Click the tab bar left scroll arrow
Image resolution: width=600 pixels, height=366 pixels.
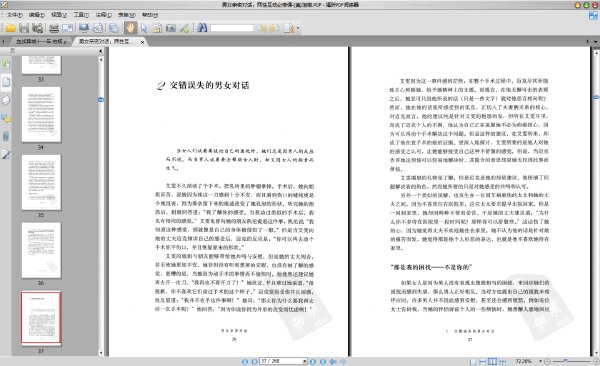[x=3, y=41]
